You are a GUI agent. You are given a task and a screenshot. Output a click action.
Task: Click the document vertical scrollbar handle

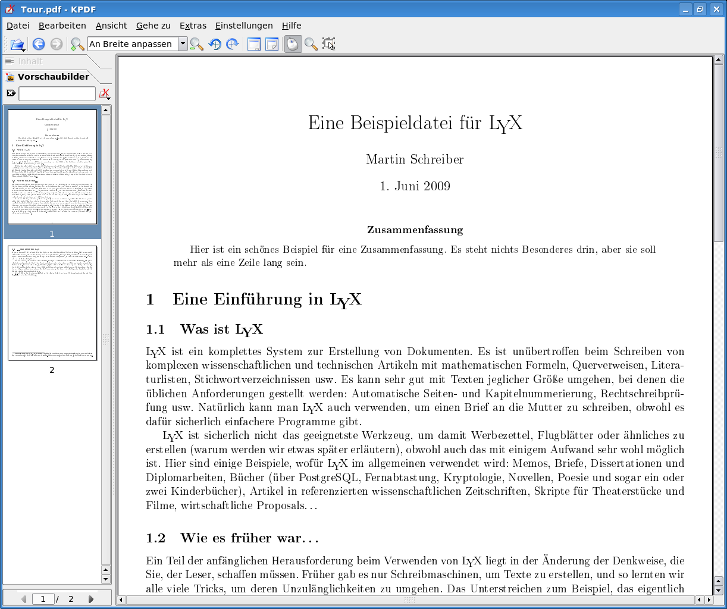coord(718,153)
